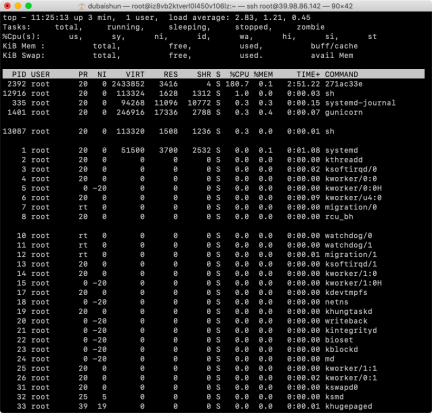The height and width of the screenshot is (413, 432).
Task: Click the terminal window title text
Action: point(220,6)
